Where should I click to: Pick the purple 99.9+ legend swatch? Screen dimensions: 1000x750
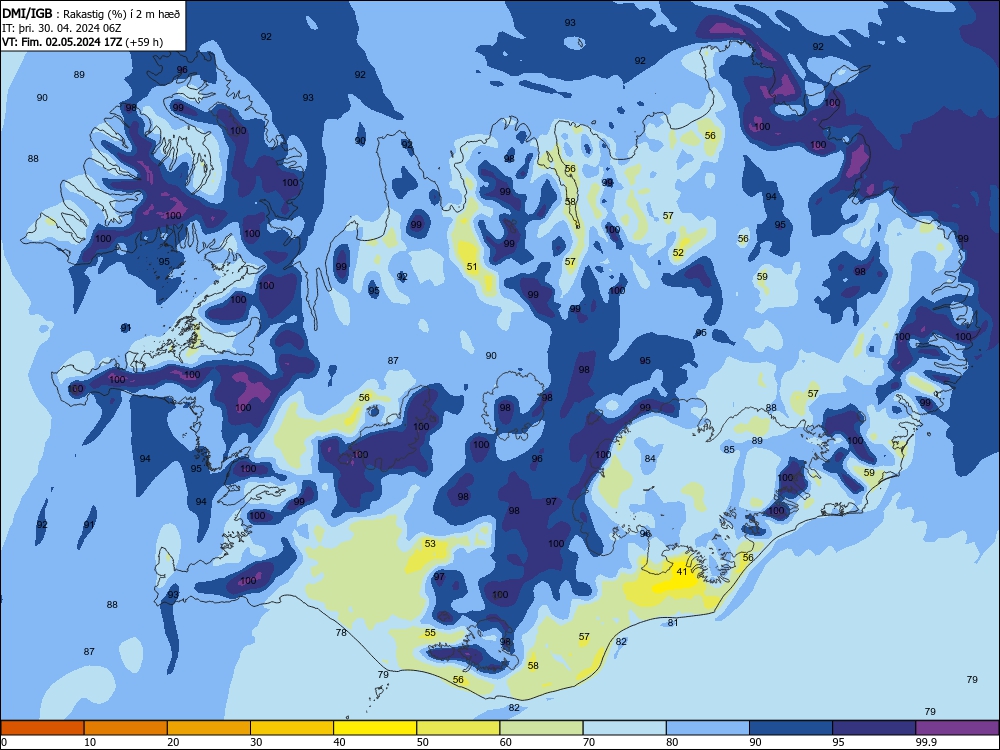957,728
